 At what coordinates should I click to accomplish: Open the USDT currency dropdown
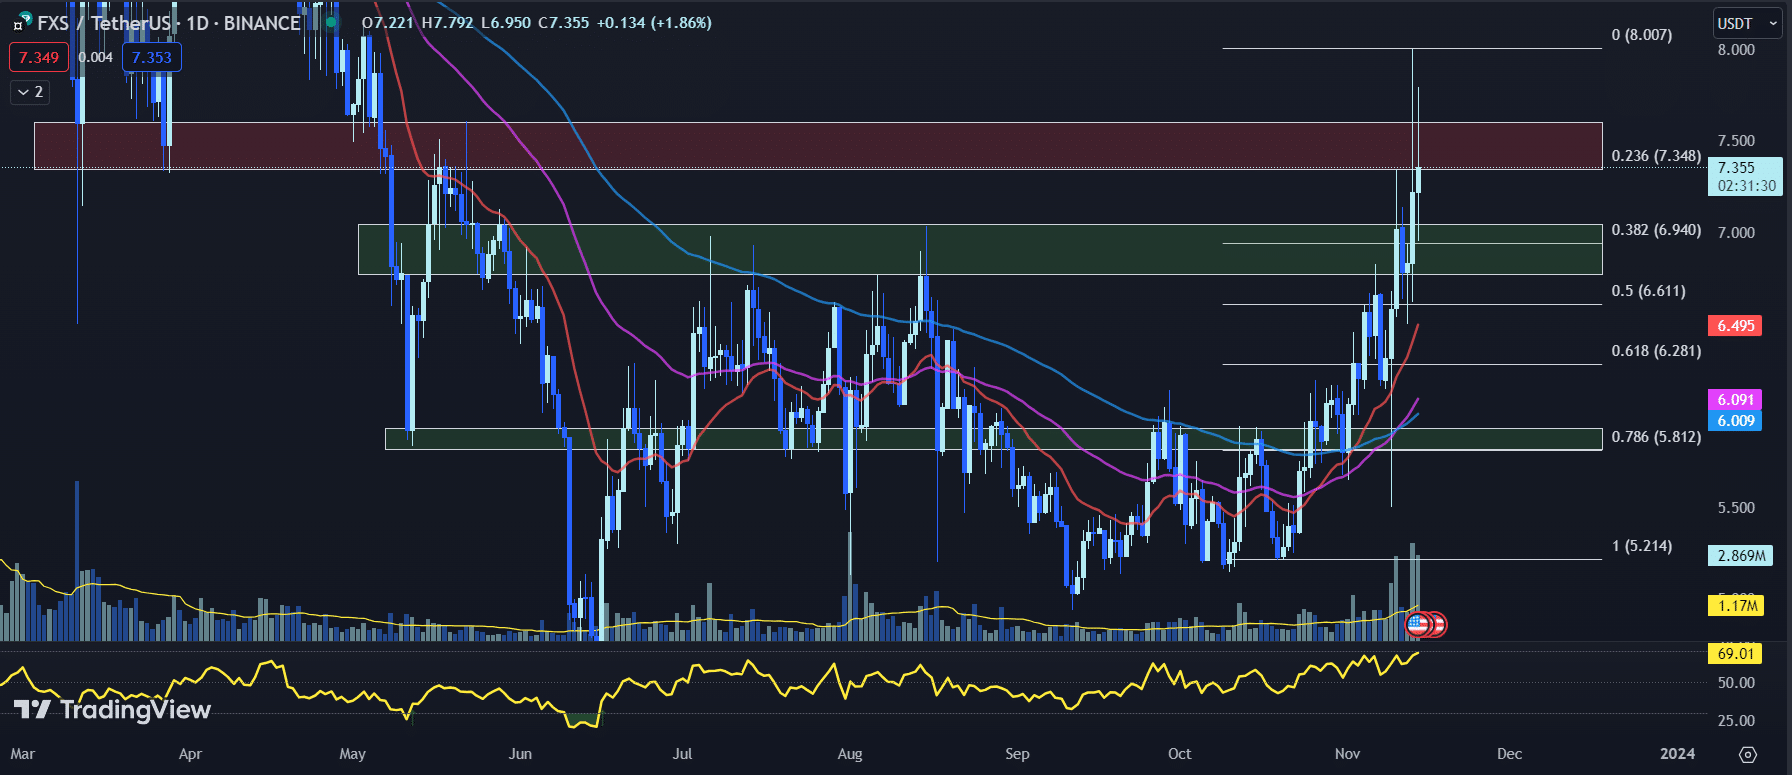pyautogui.click(x=1744, y=23)
